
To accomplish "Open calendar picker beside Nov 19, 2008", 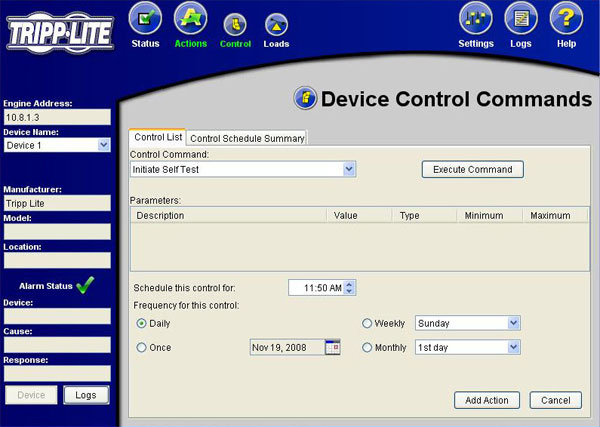I will [x=333, y=347].
